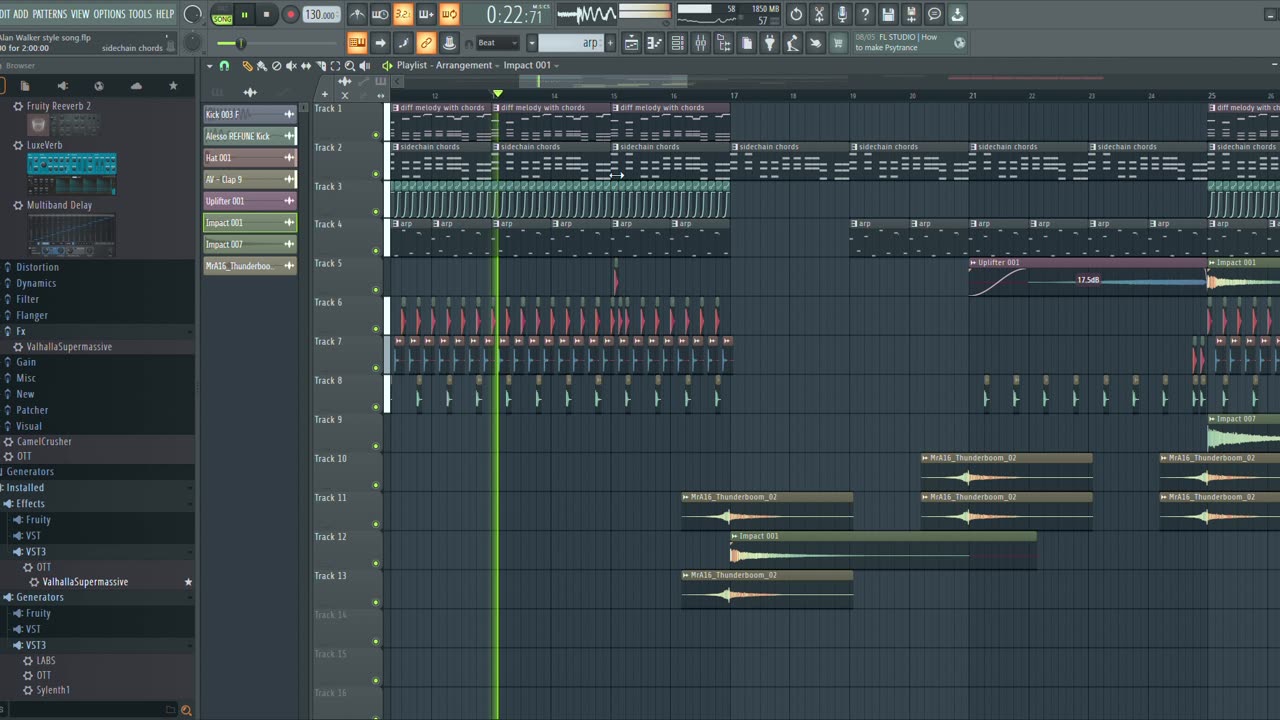
Task: Open the project picker pages icon
Action: pyautogui.click(x=747, y=43)
